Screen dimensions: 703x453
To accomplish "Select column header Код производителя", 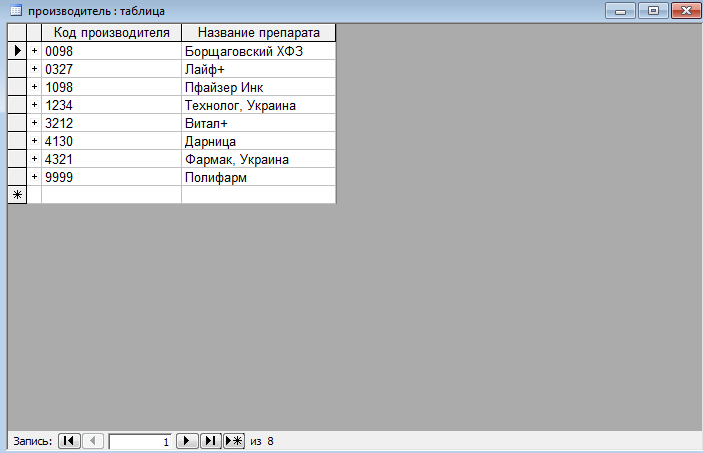I will 112,32.
